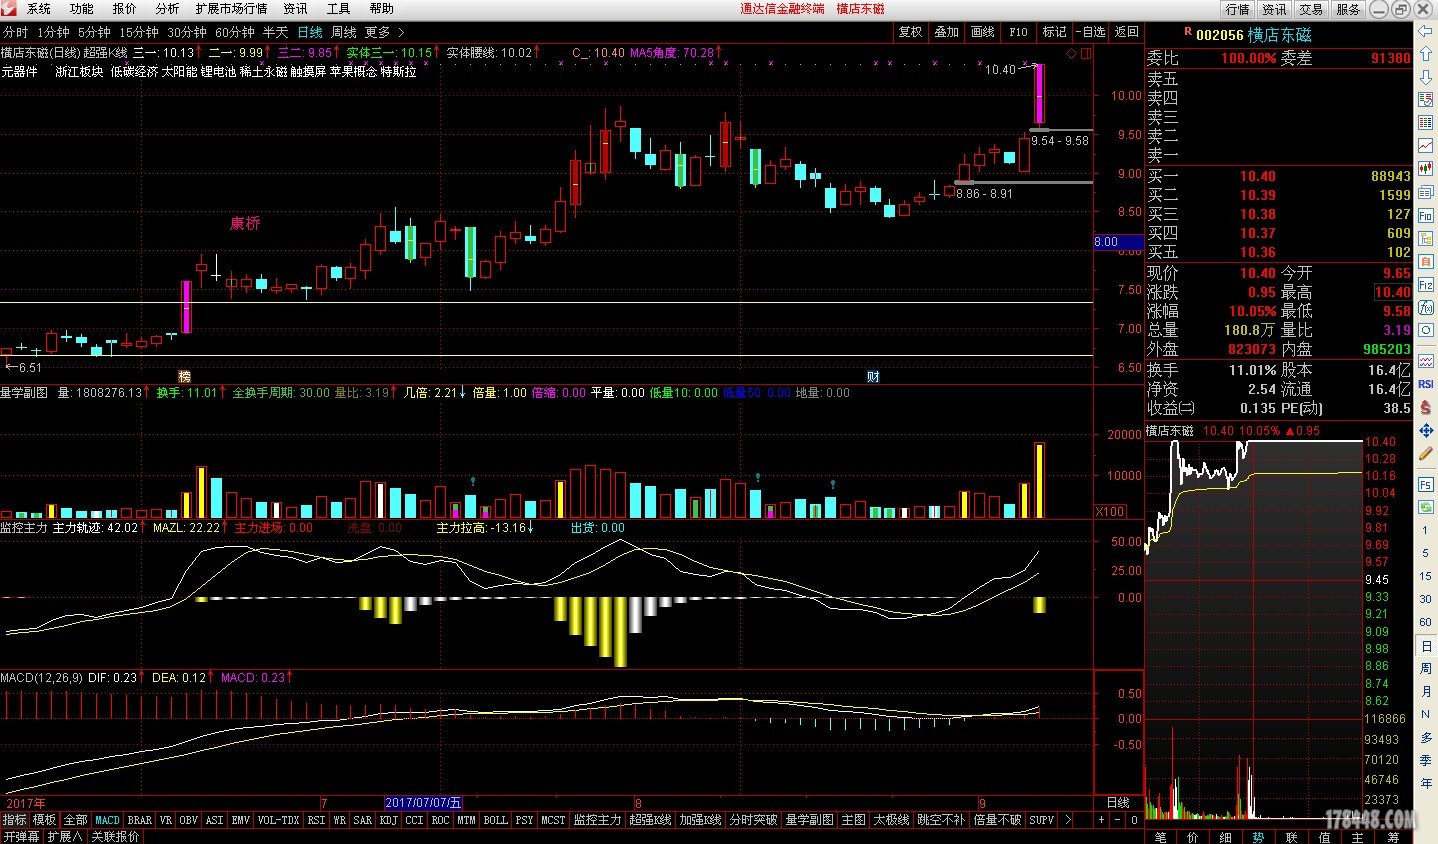Open the line chart sidebar icon

pyautogui.click(x=1426, y=146)
